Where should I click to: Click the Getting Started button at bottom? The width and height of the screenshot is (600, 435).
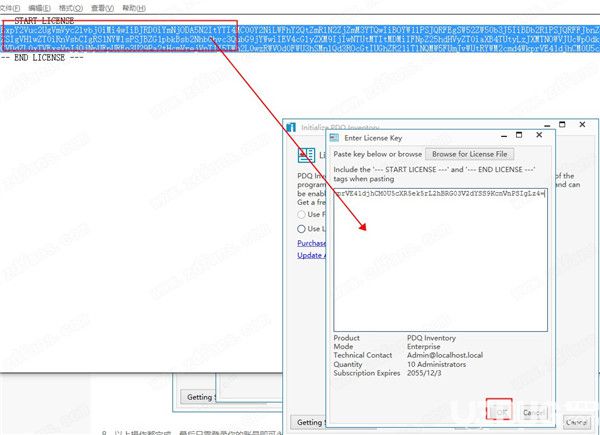click(308, 422)
